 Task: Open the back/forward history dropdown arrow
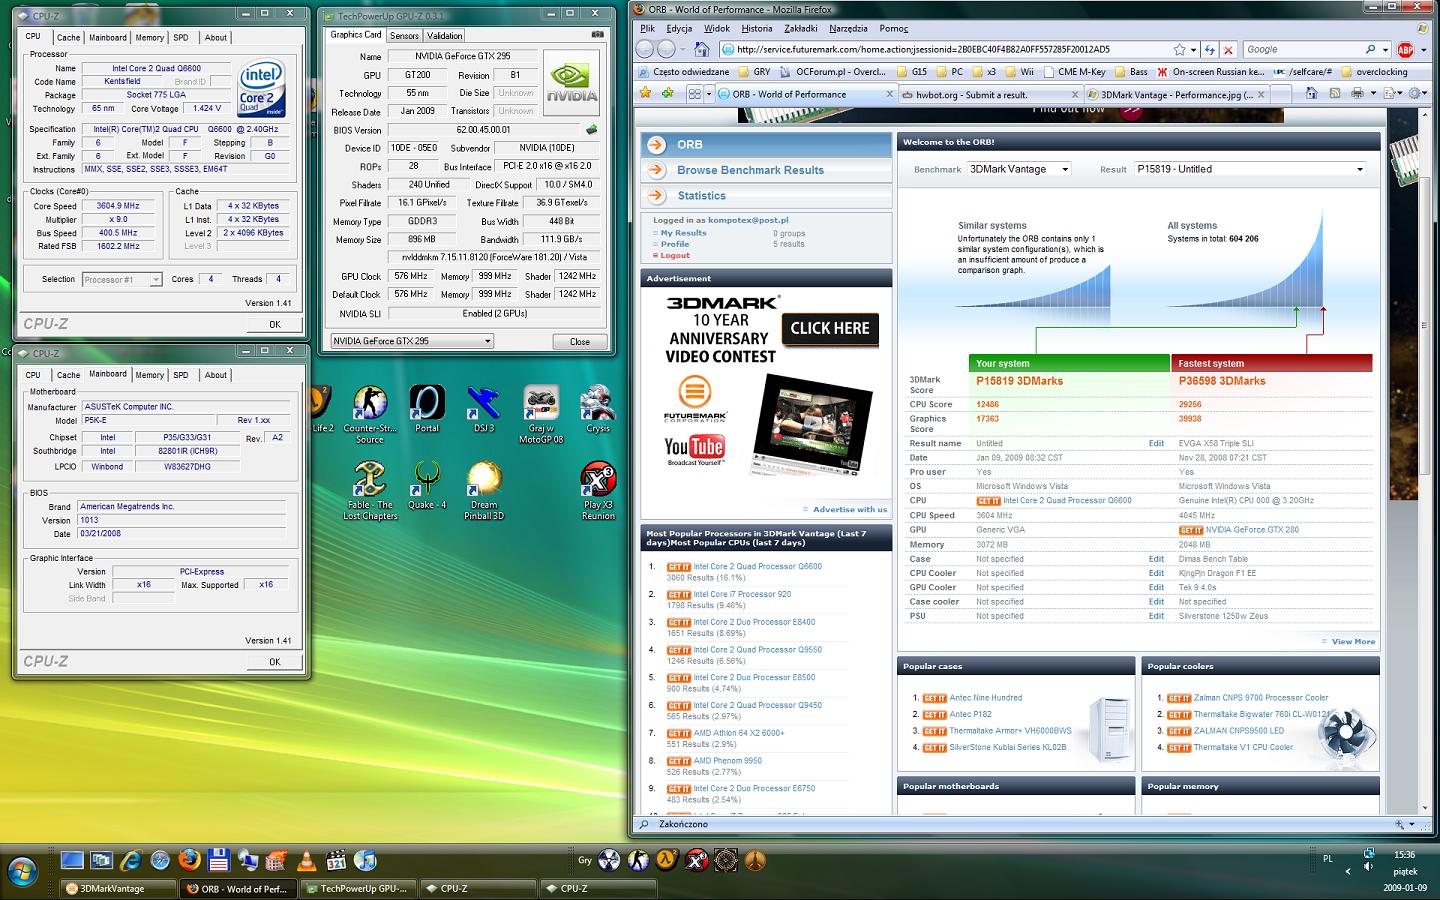tap(681, 49)
